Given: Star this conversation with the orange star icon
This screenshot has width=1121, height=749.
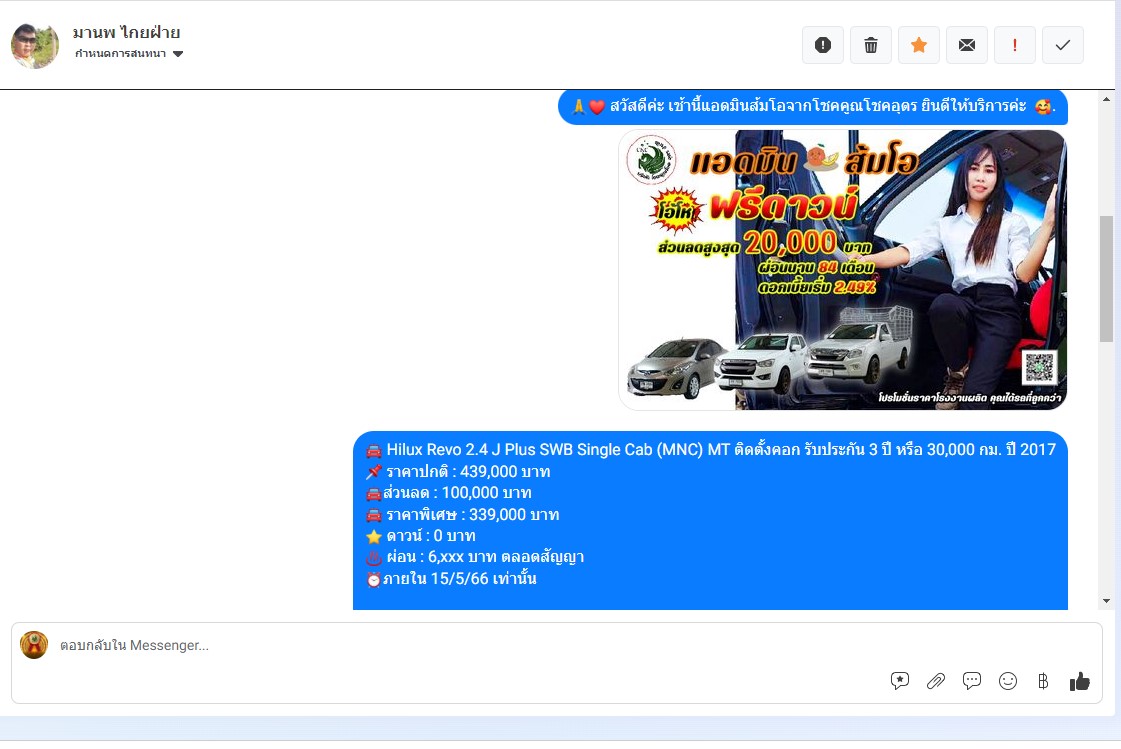Looking at the screenshot, I should [x=919, y=45].
